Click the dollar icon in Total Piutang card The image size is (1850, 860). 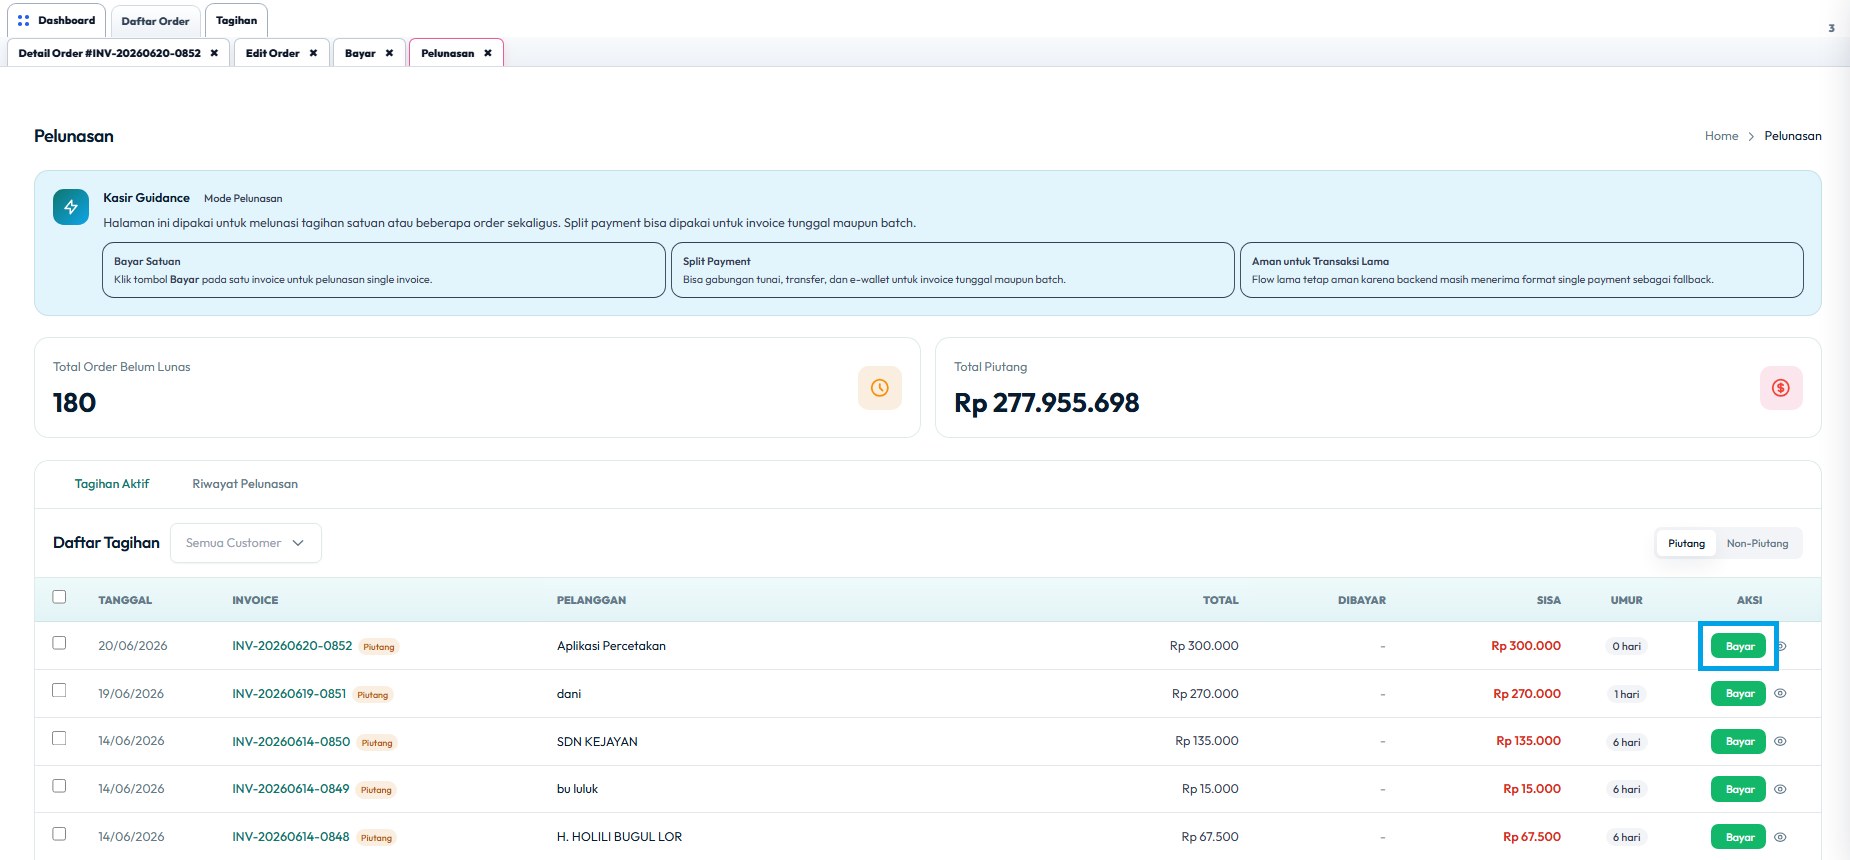click(1781, 388)
